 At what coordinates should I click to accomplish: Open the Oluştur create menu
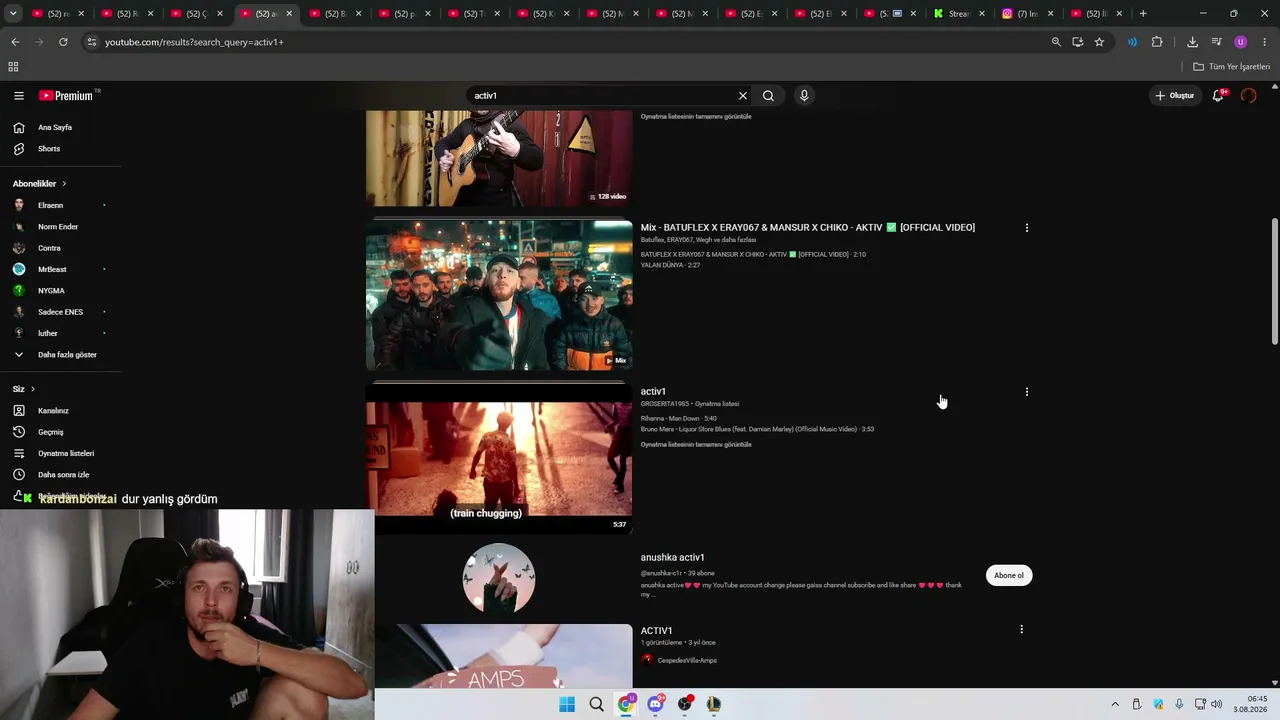[1175, 96]
